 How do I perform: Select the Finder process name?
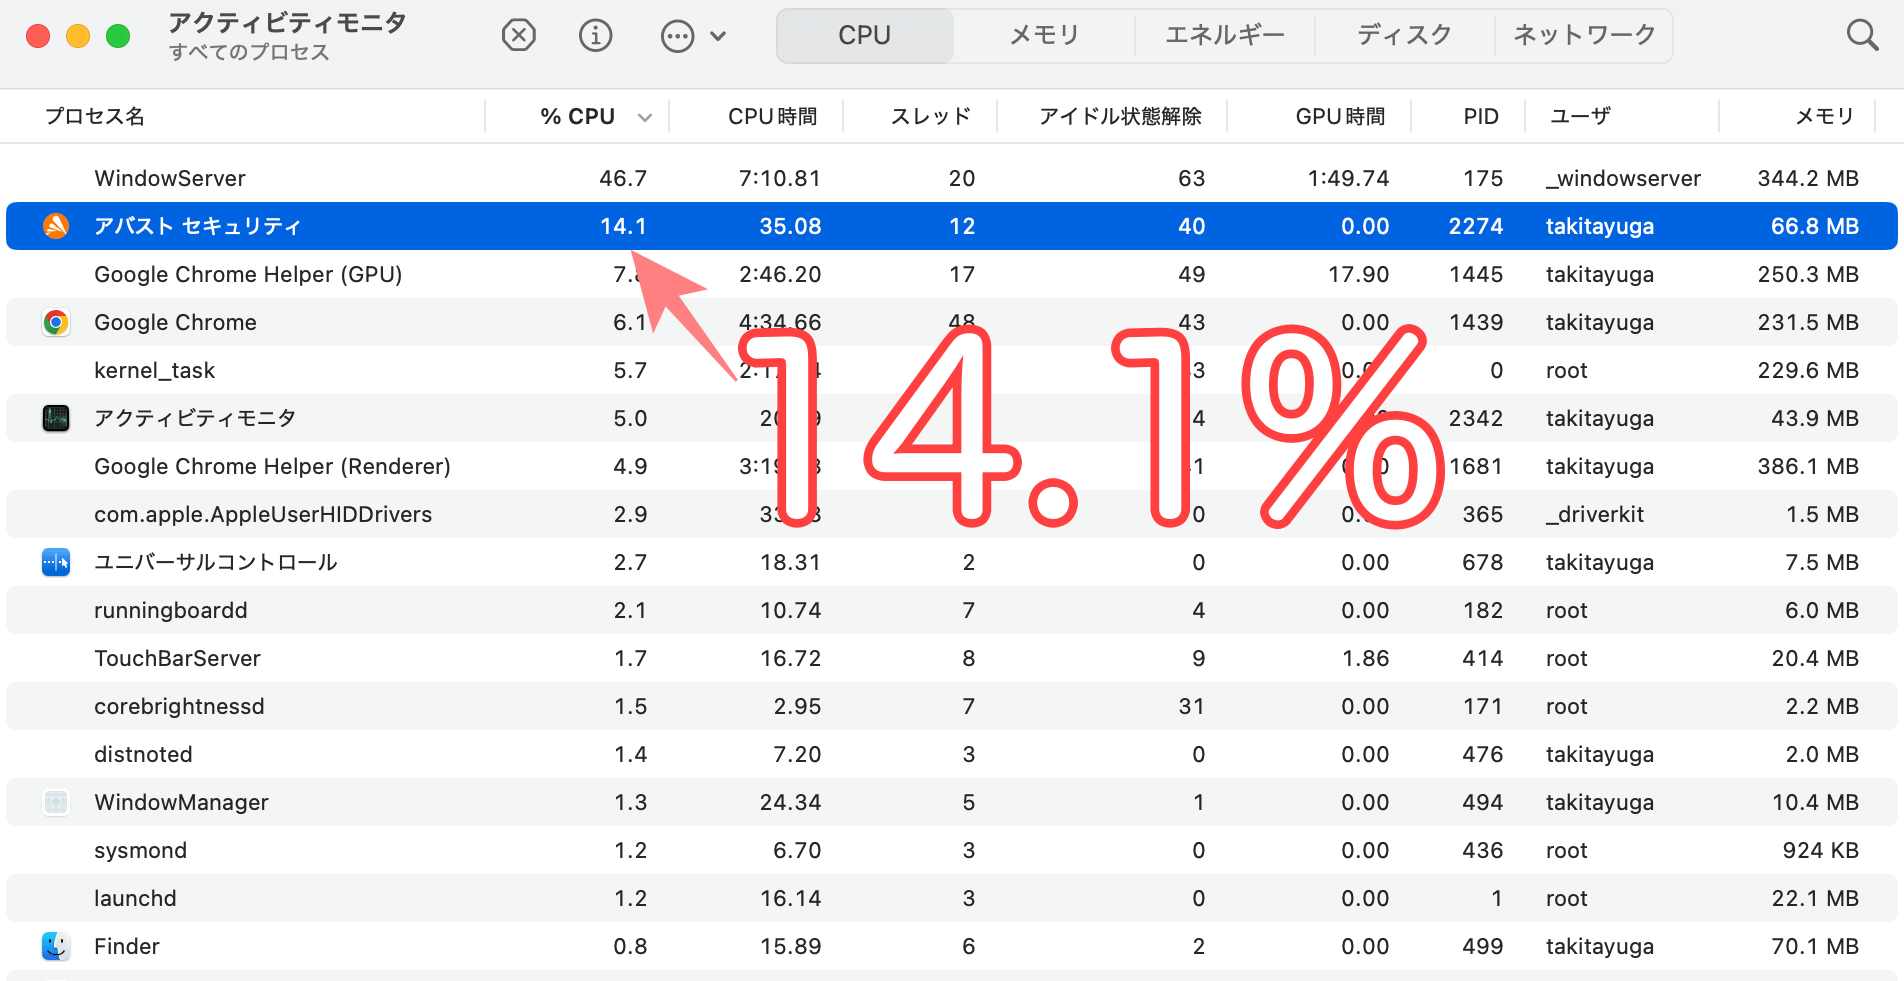coord(127,946)
